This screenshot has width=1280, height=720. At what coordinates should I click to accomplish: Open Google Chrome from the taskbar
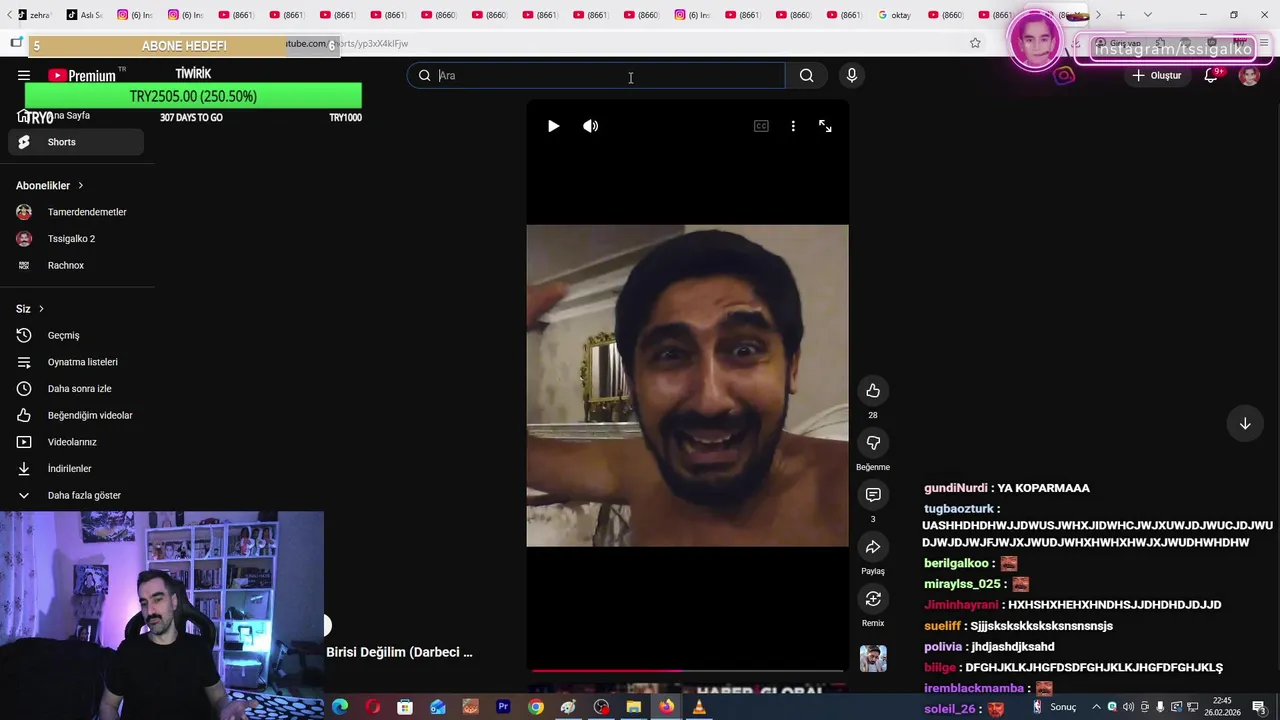pos(536,707)
